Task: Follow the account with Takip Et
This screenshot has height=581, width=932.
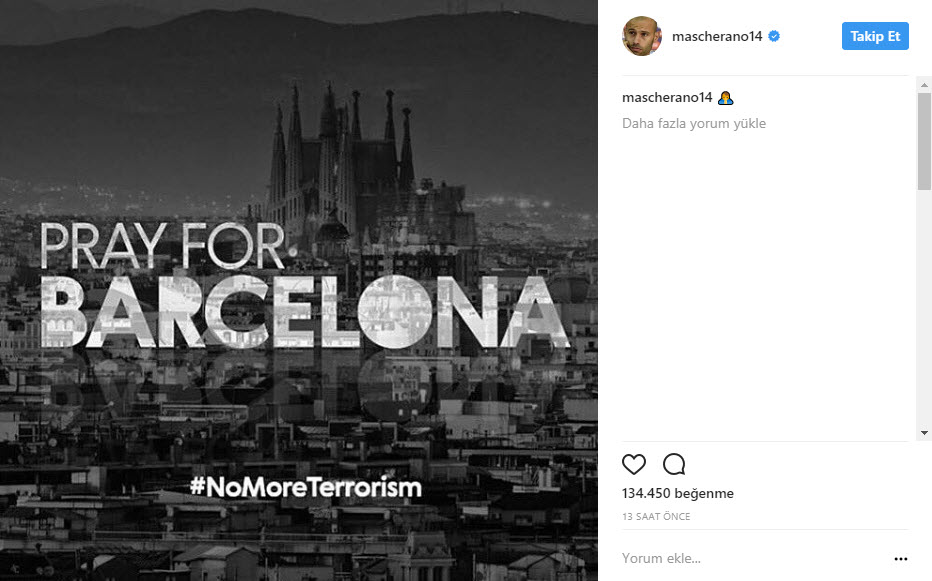Action: (875, 36)
